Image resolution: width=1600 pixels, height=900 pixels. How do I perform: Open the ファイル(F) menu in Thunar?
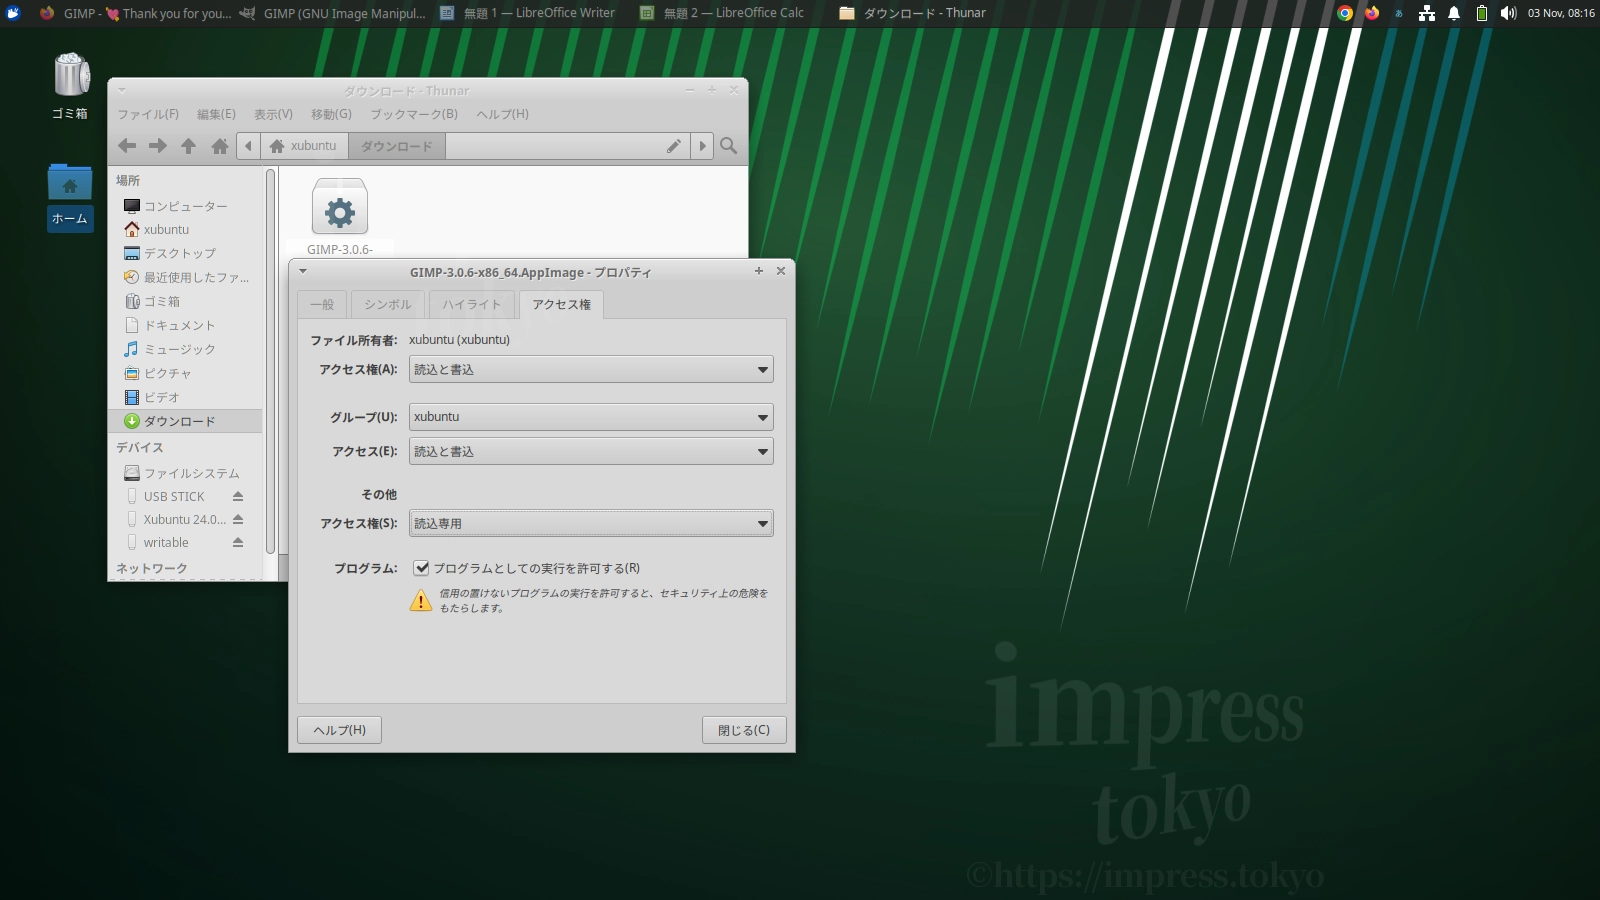tap(148, 114)
